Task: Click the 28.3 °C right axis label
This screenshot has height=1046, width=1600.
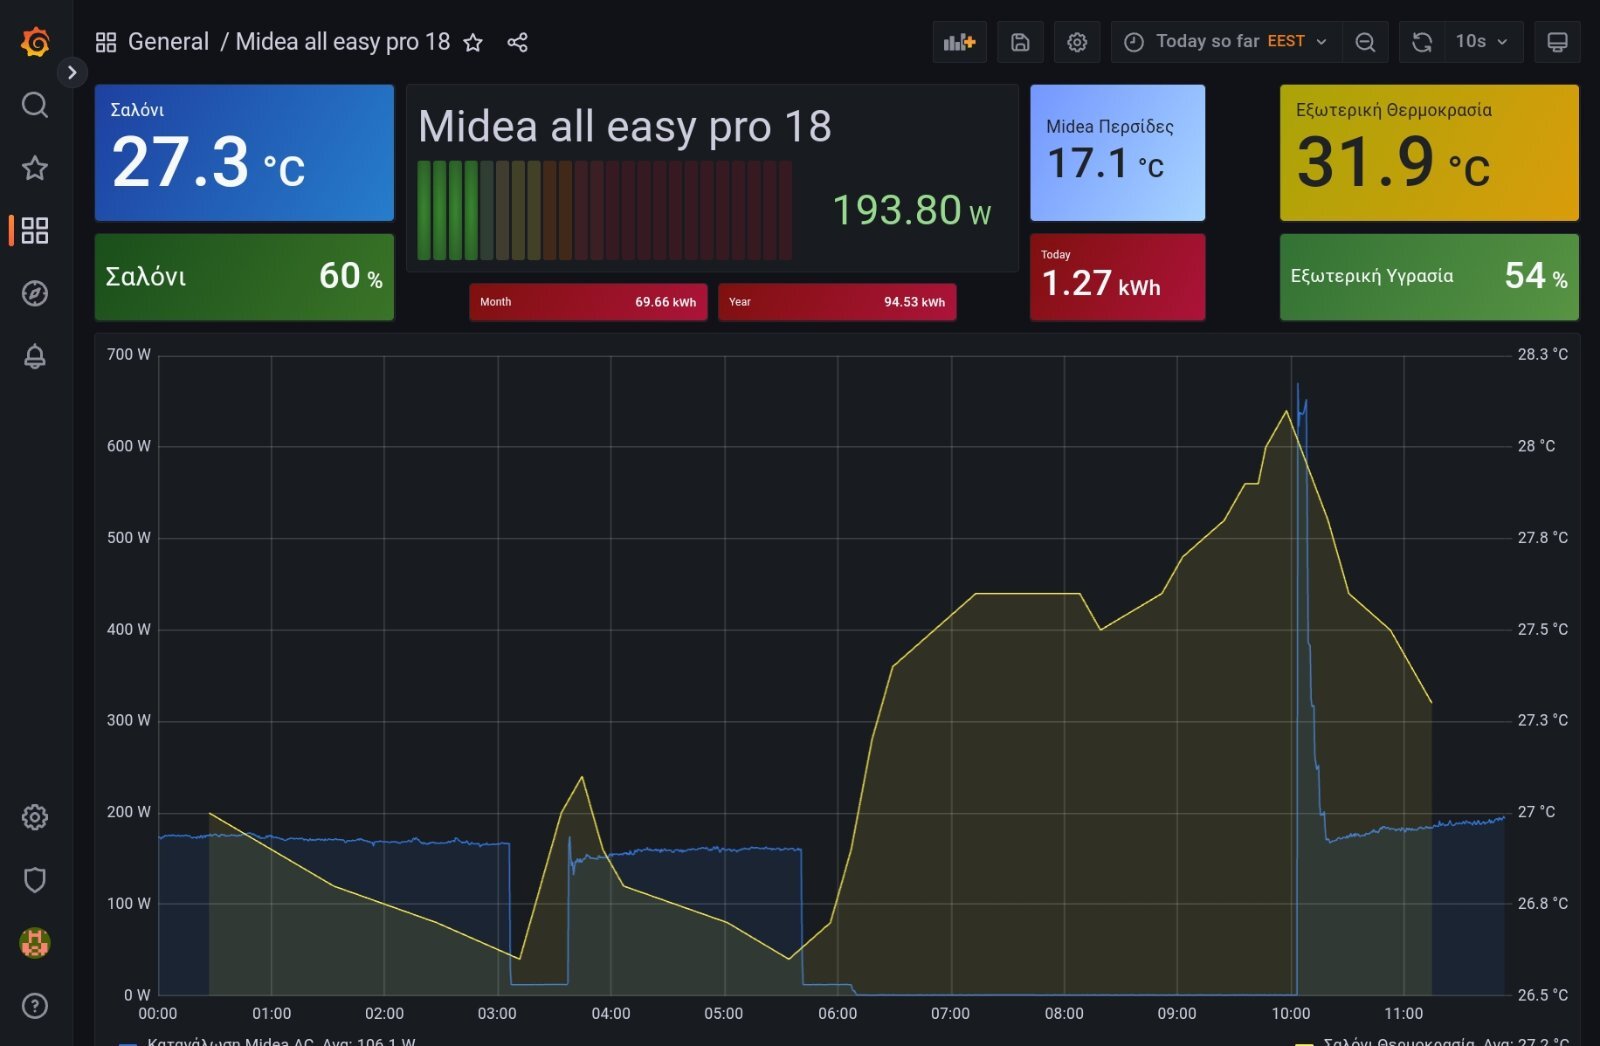Action: pos(1542,354)
